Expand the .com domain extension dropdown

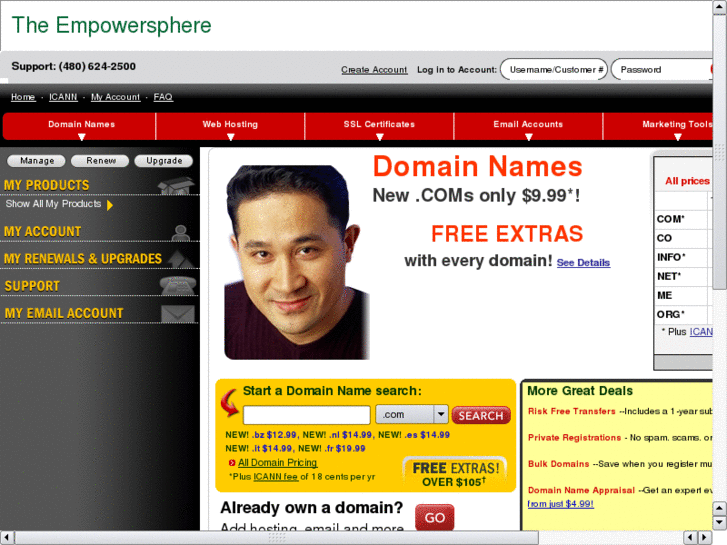(x=441, y=414)
